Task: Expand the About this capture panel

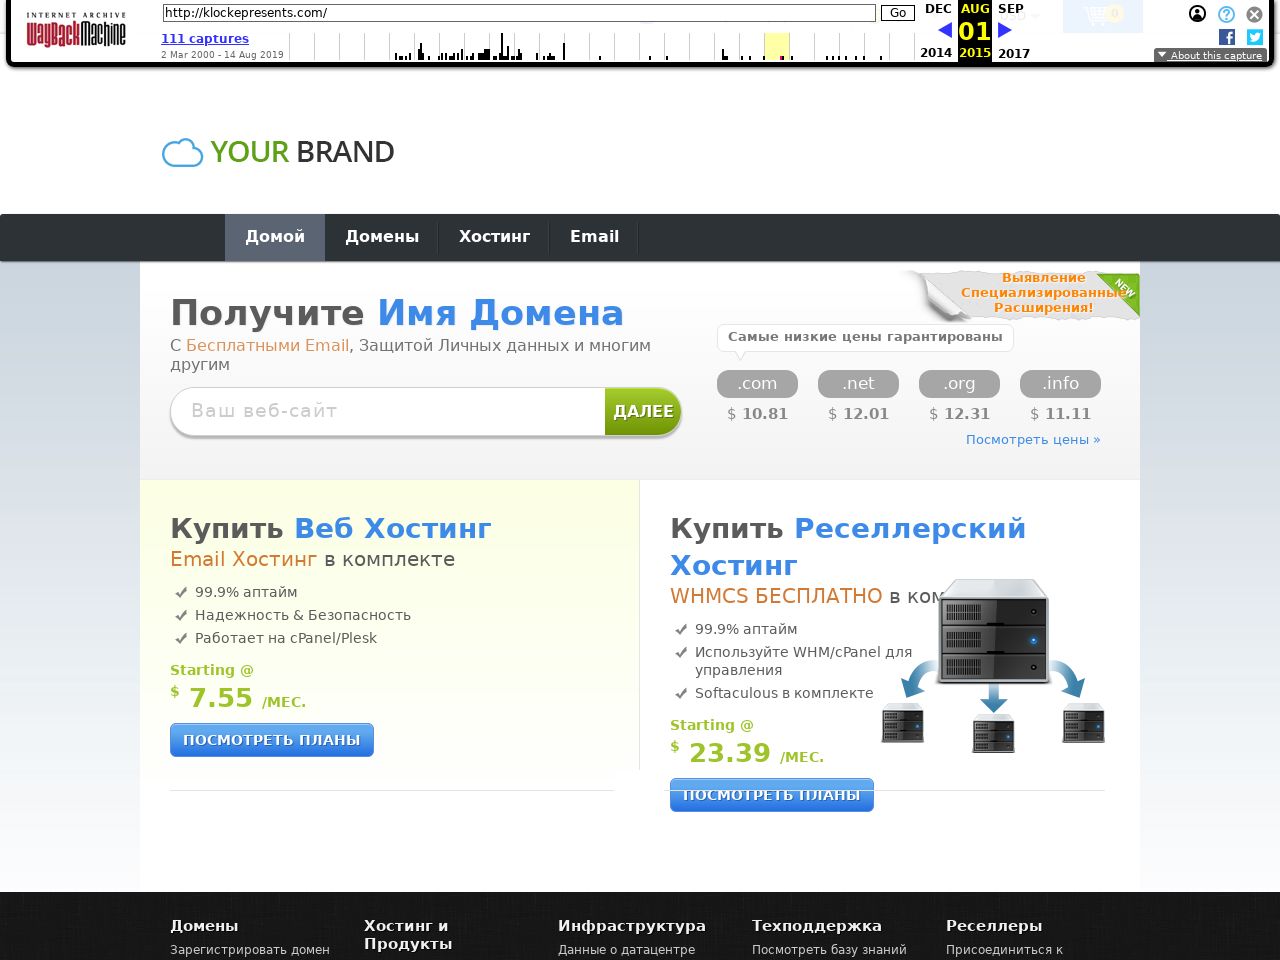Action: tap(1210, 56)
